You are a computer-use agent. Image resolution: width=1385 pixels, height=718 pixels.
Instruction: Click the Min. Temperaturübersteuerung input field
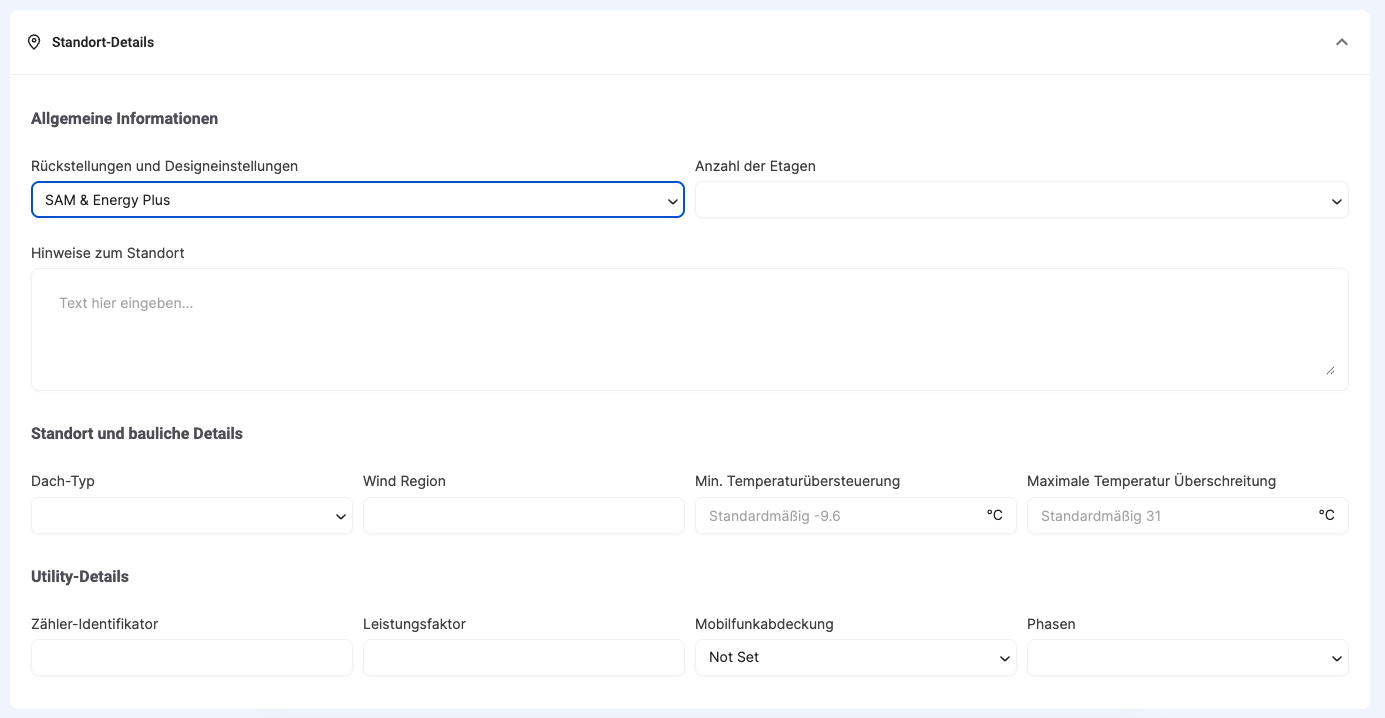pos(840,516)
